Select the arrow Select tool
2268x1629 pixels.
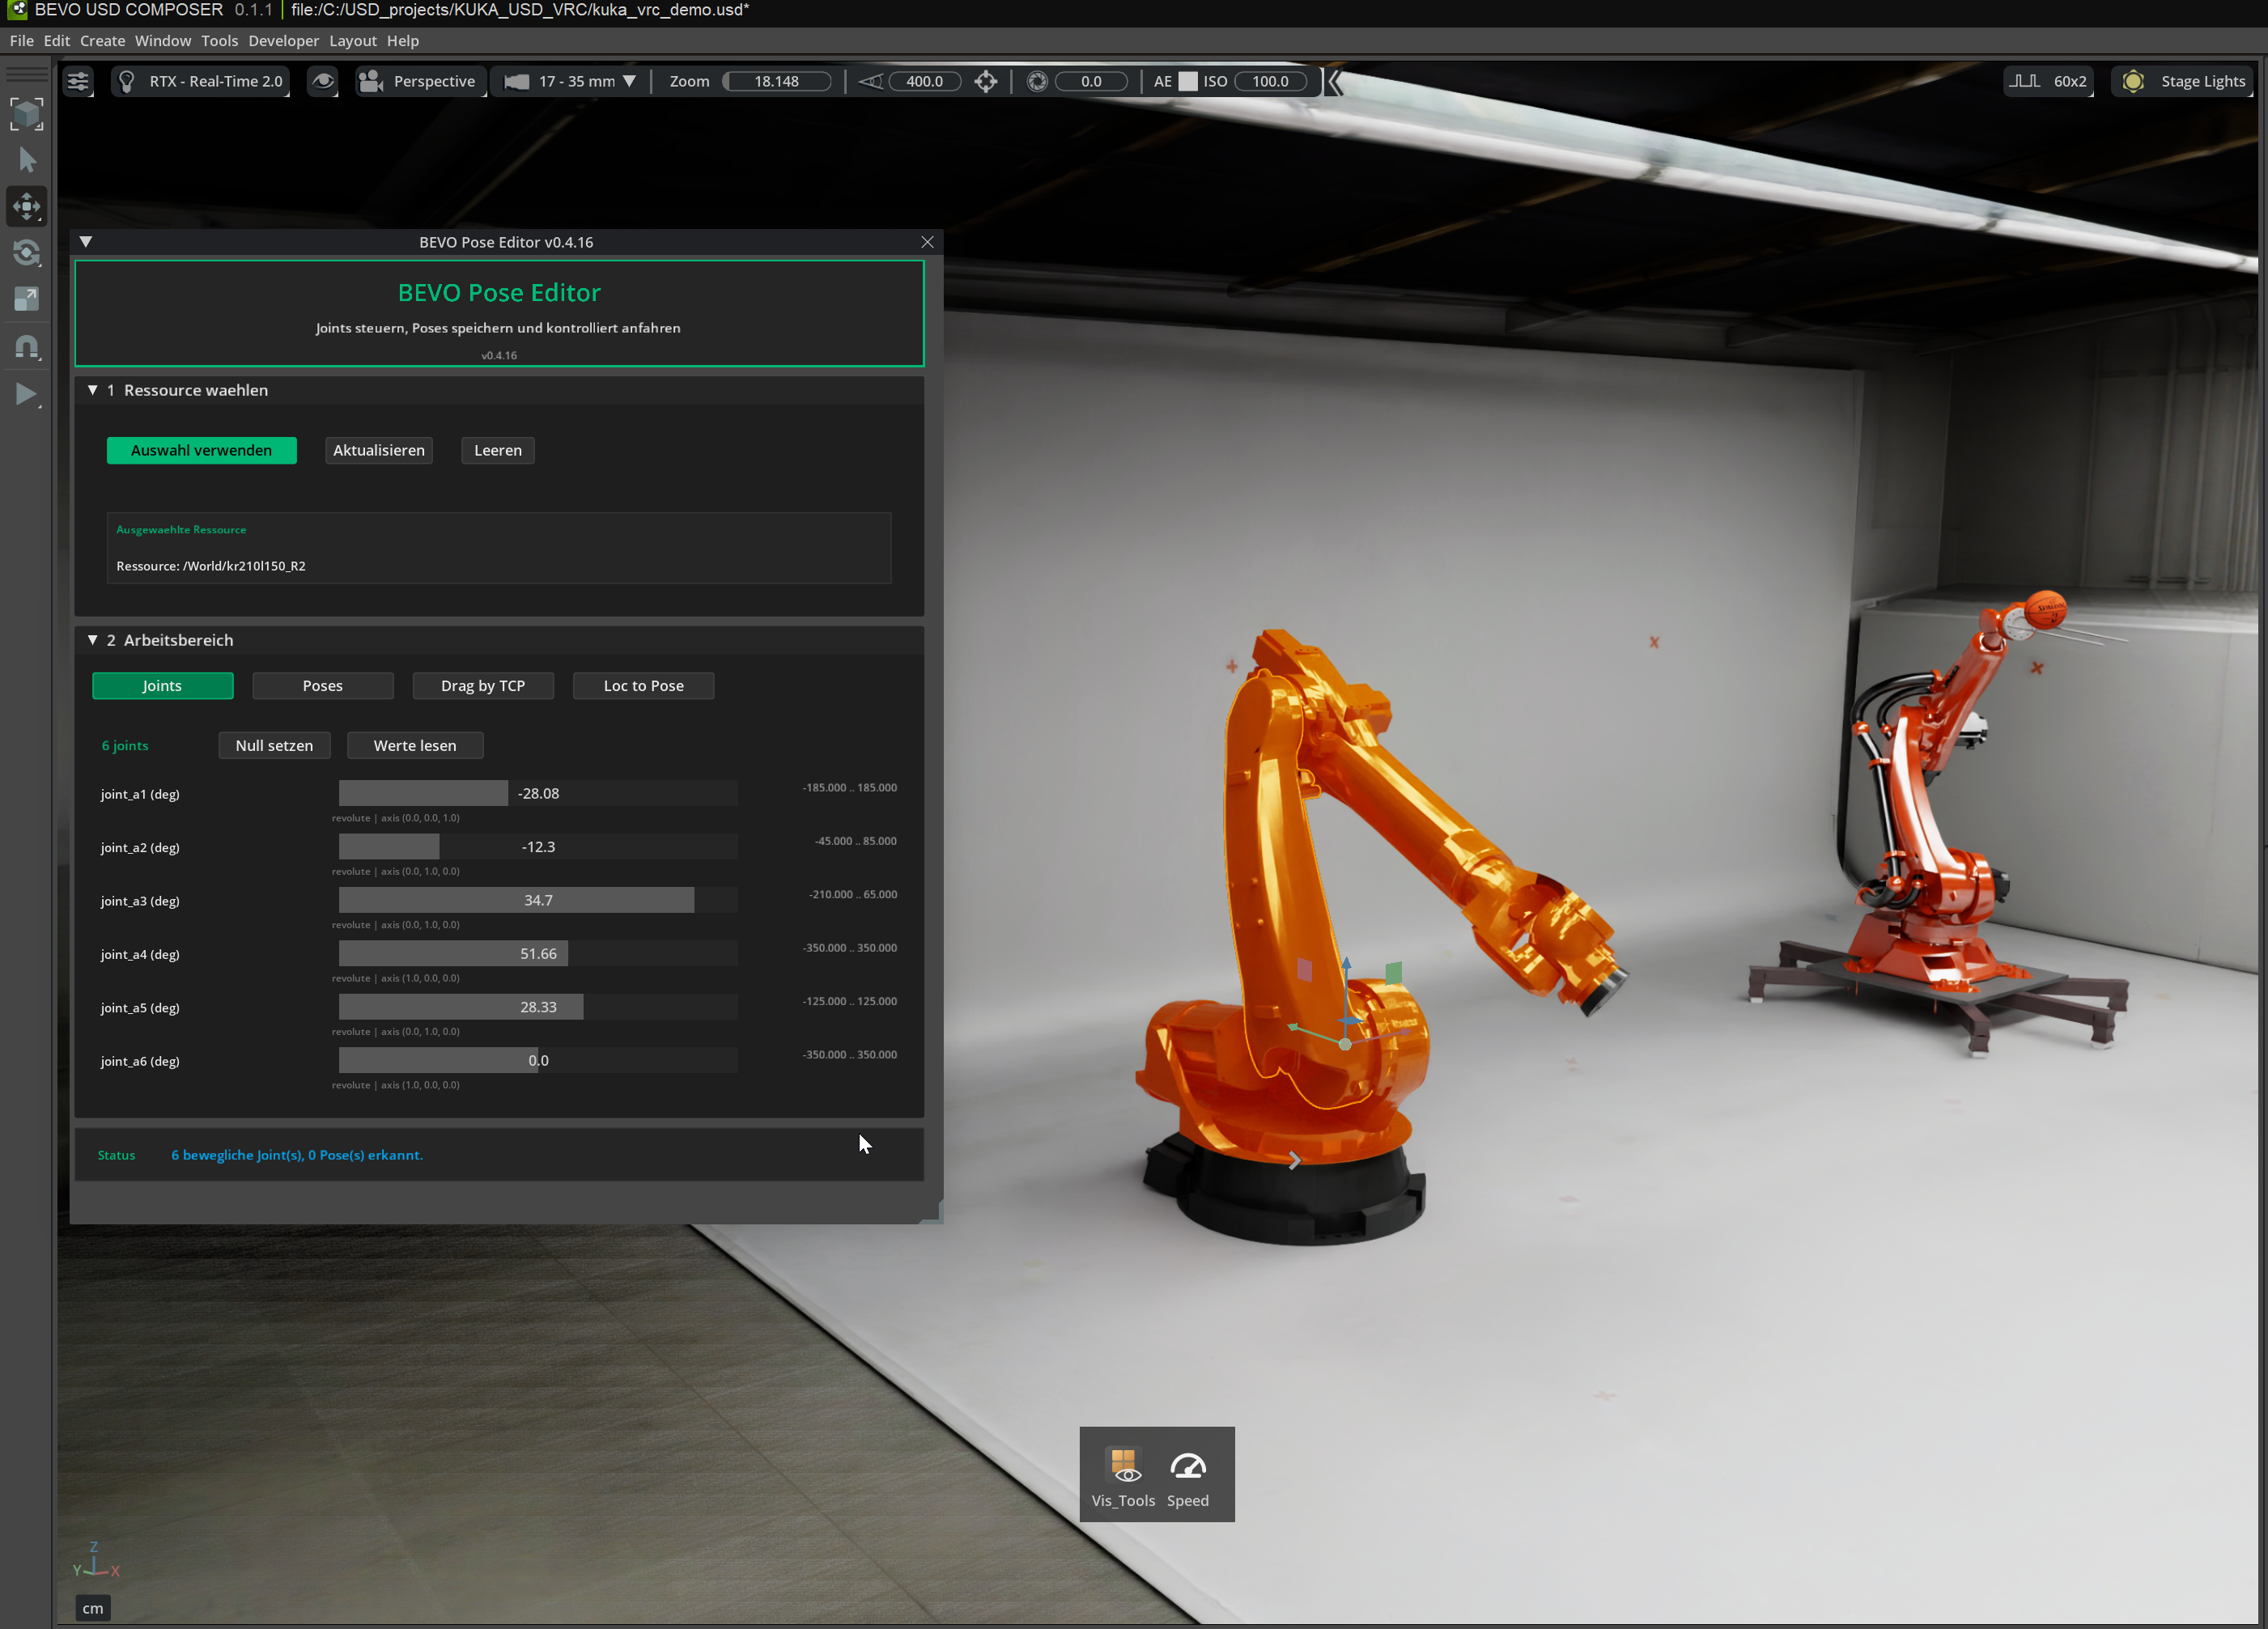(x=27, y=160)
